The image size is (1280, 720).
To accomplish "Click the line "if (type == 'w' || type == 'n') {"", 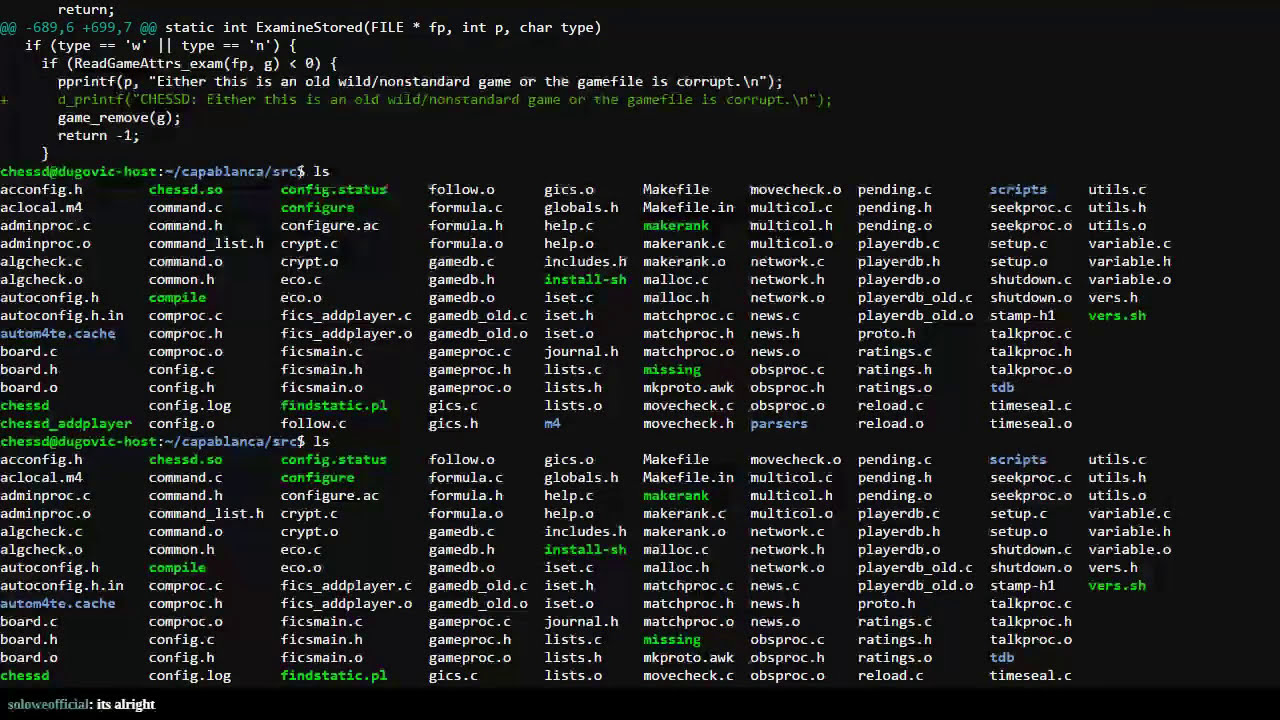I will pyautogui.click(x=160, y=45).
